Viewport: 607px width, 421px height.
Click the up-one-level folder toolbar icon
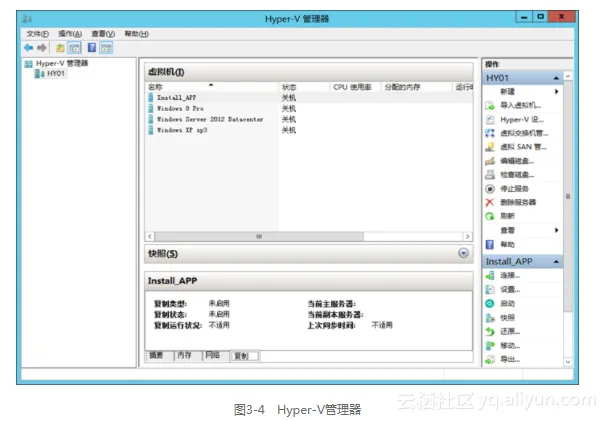pyautogui.click(x=60, y=48)
